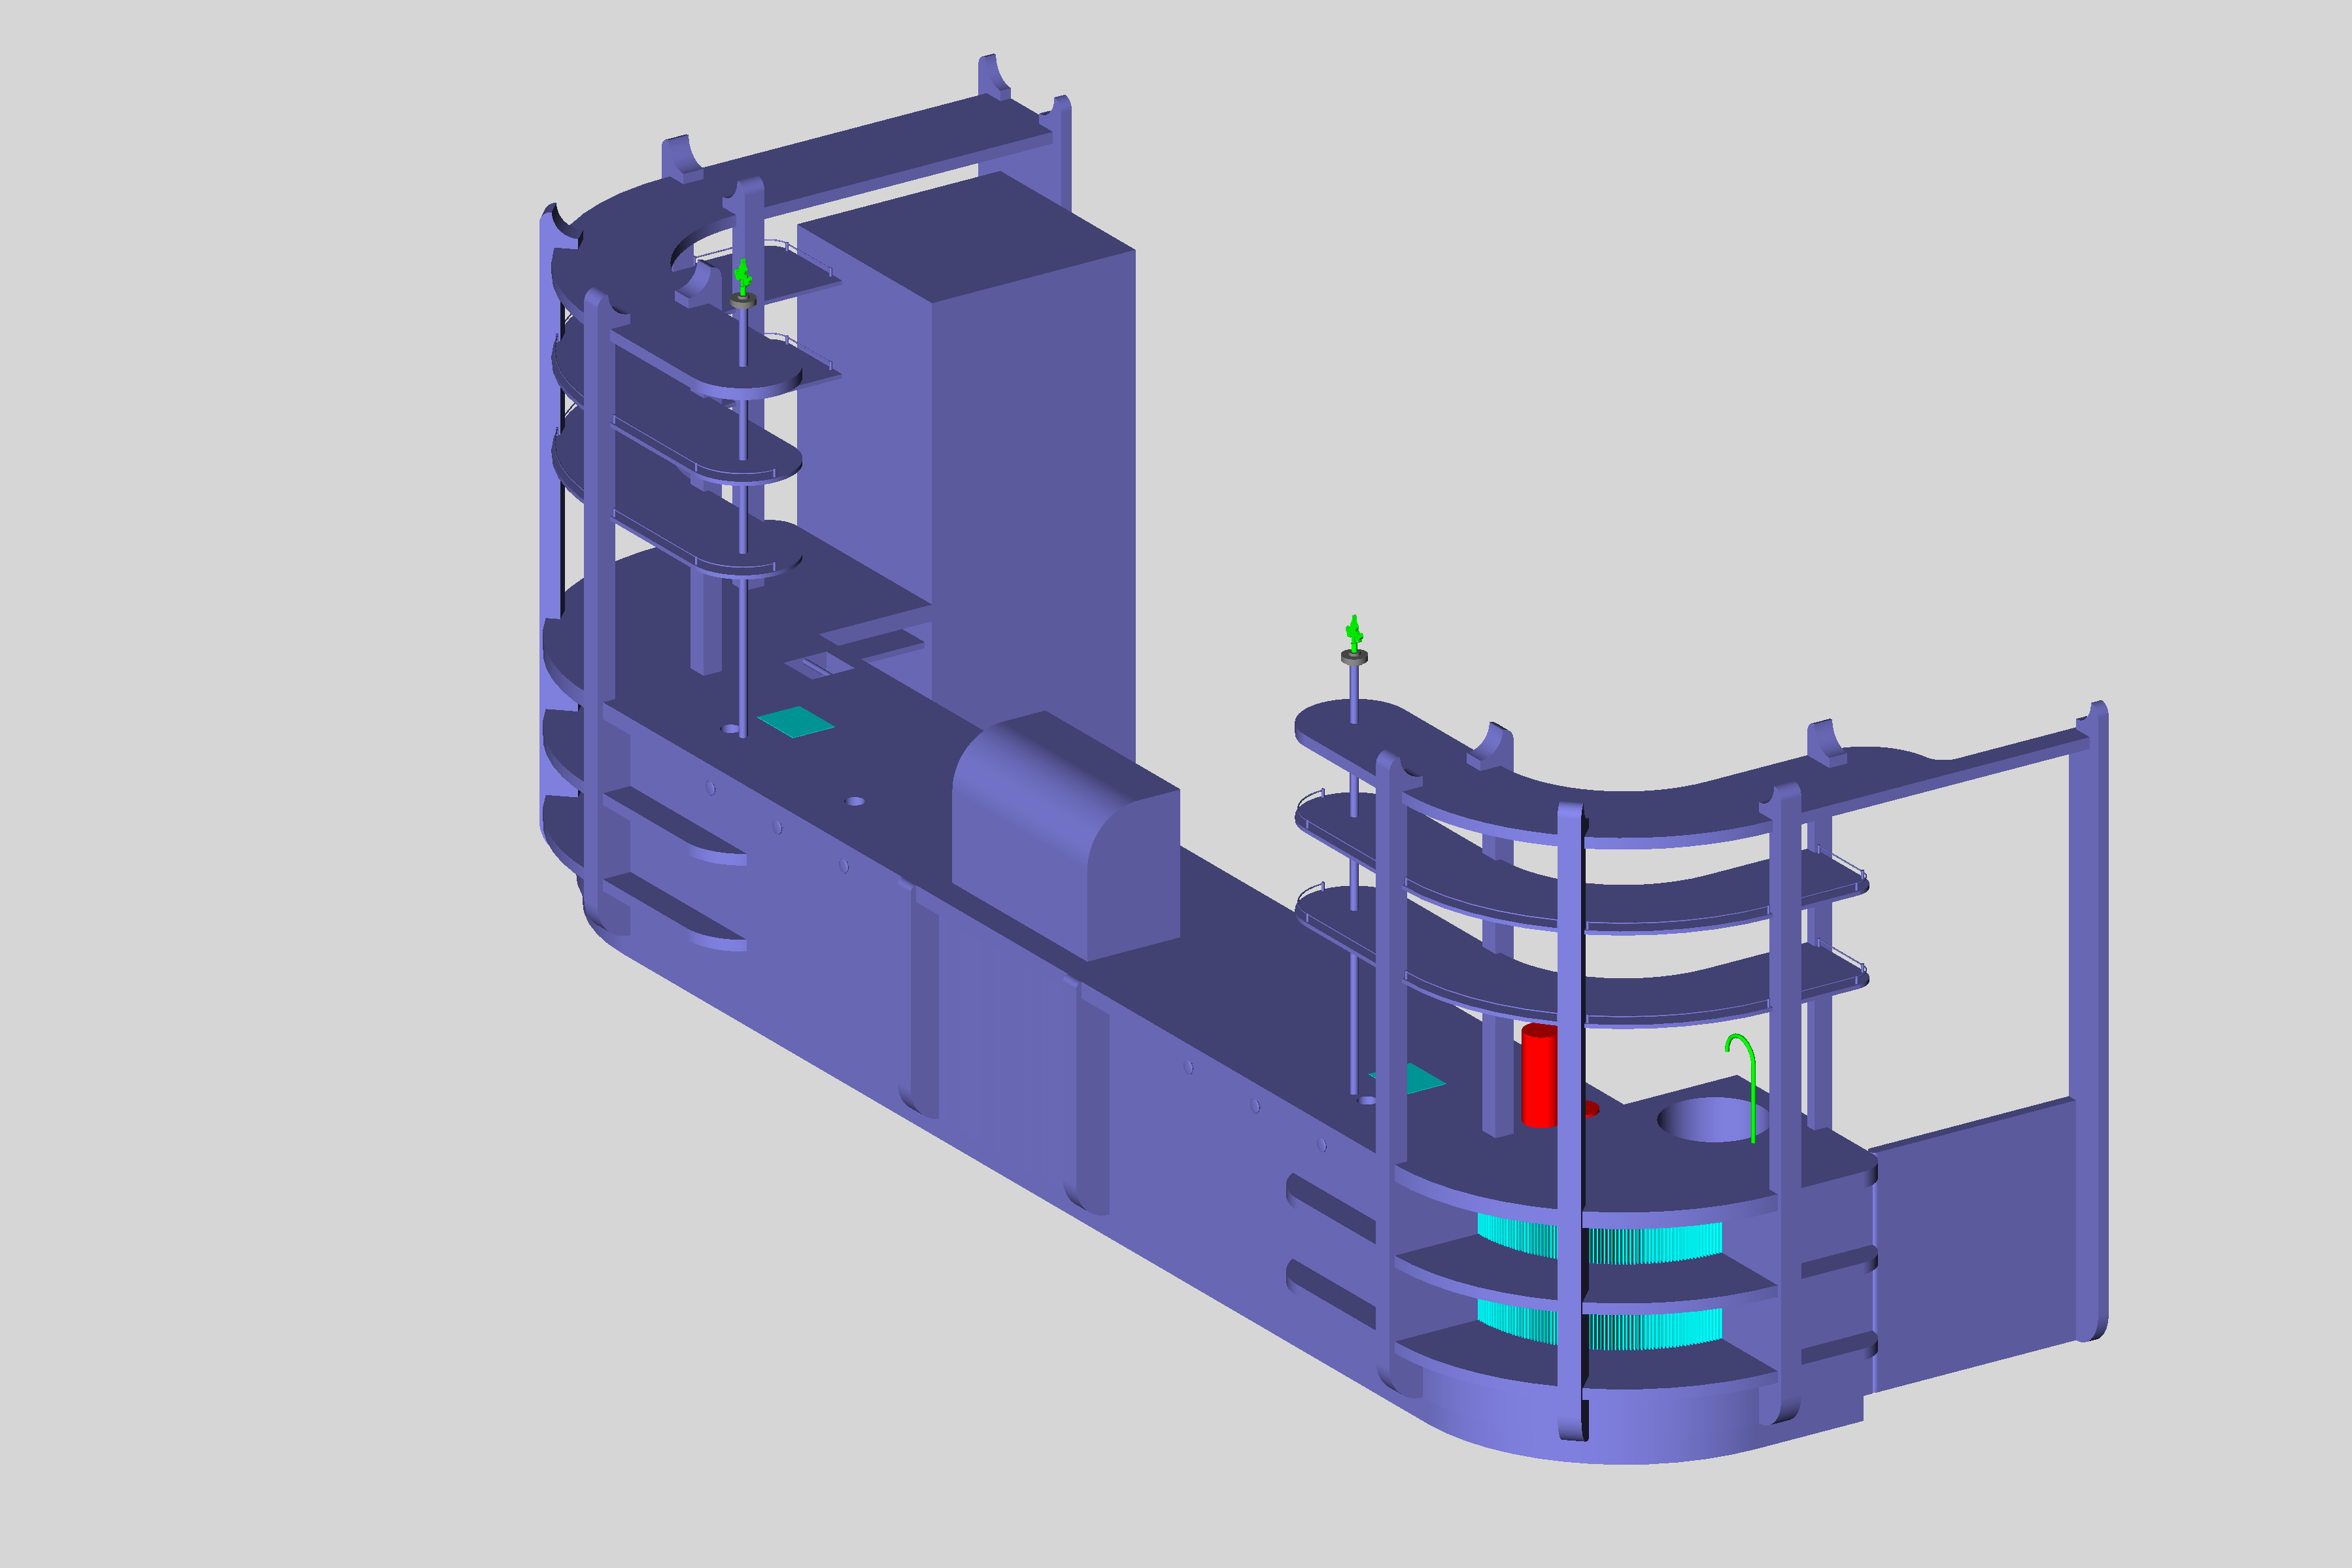Select the green figure atop the right pole
Image resolution: width=2352 pixels, height=1568 pixels.
coord(1354,634)
